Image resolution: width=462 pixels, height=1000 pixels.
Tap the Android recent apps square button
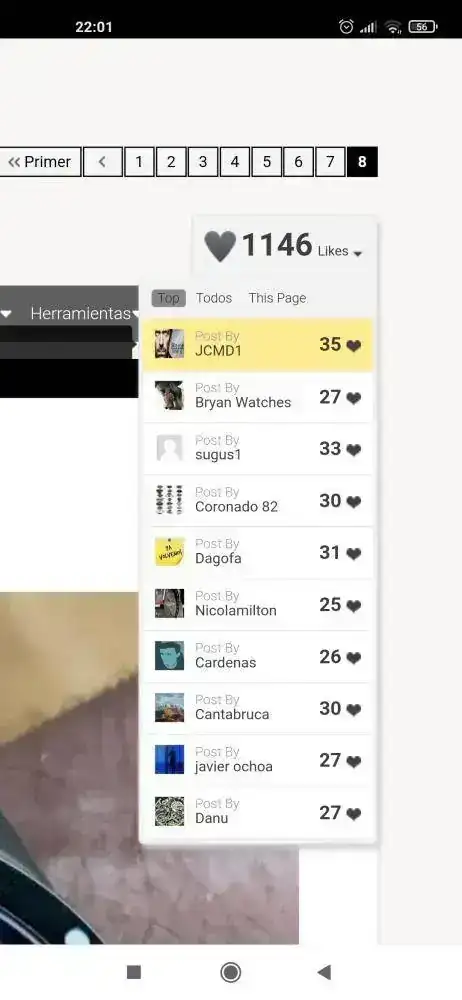click(x=134, y=972)
